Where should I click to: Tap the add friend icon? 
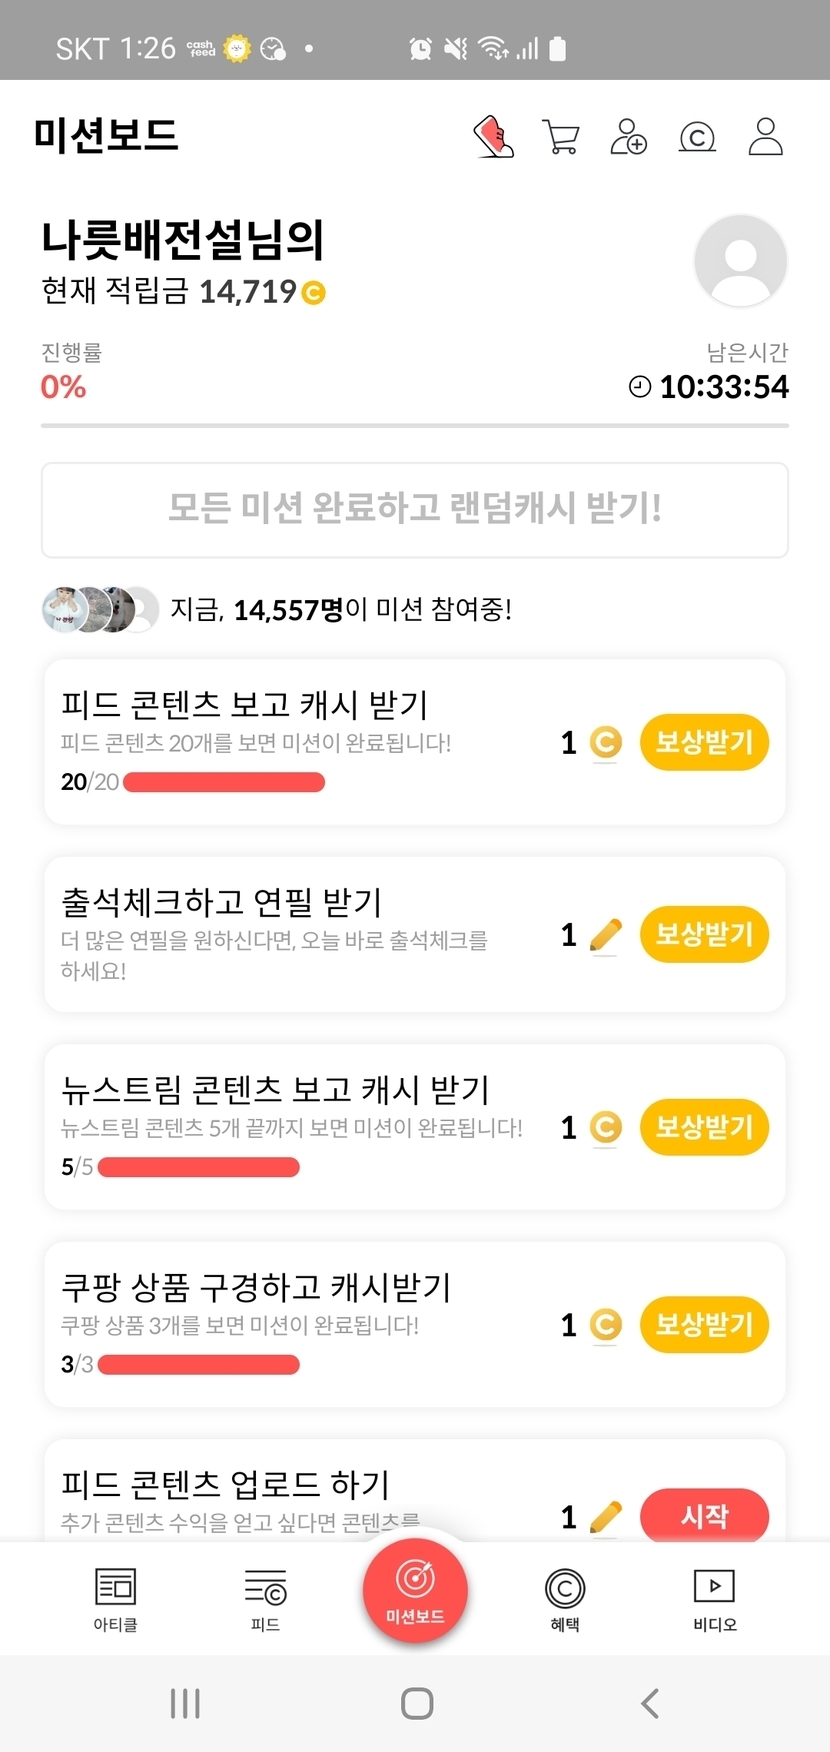(629, 137)
